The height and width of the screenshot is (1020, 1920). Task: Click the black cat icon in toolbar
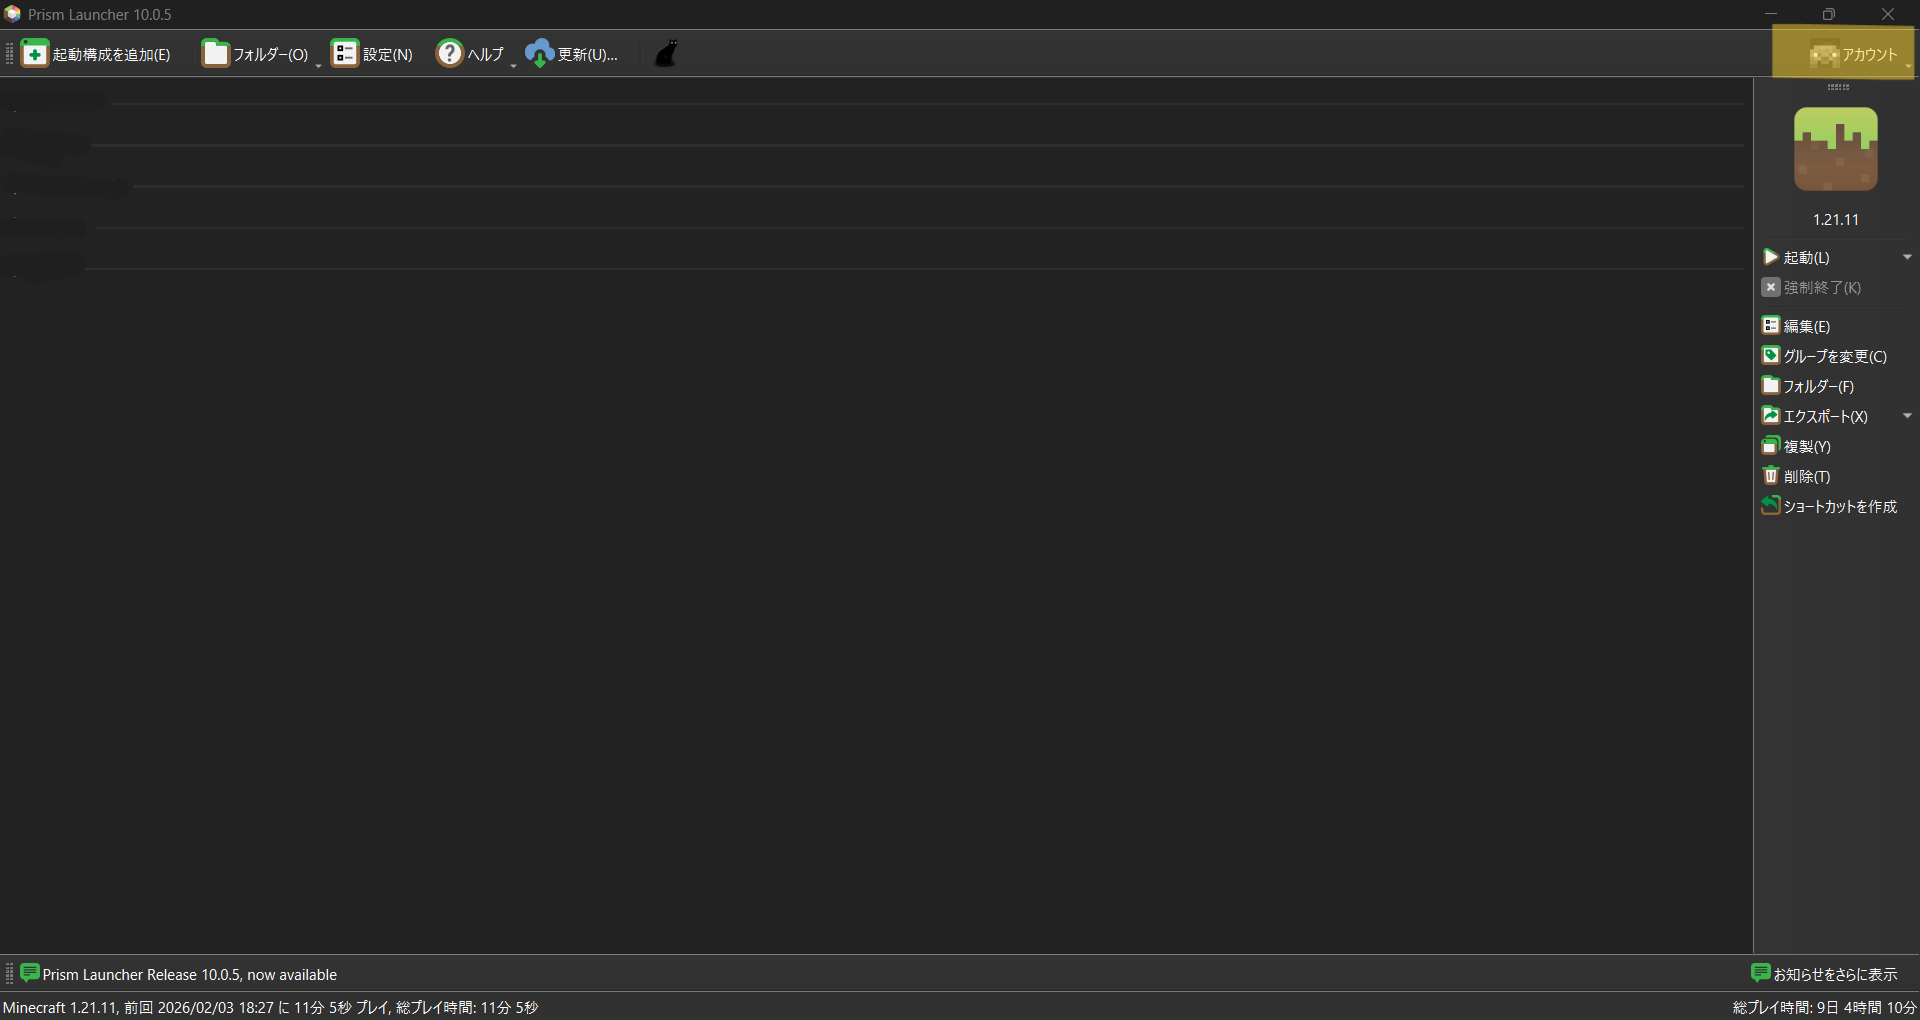pyautogui.click(x=666, y=54)
